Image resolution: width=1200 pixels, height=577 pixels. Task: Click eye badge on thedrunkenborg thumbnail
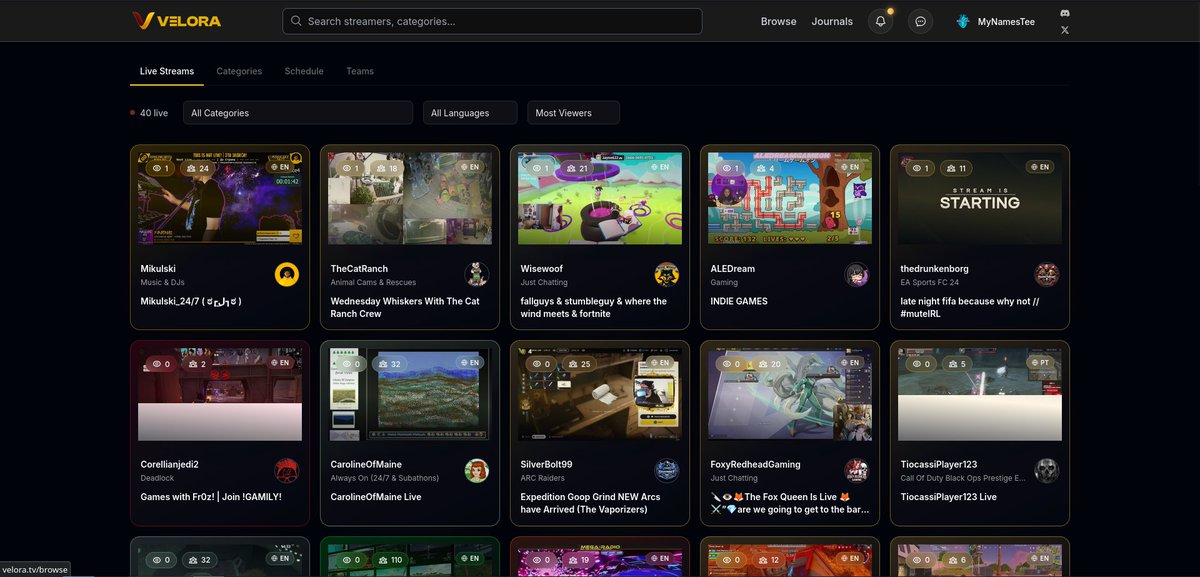click(x=921, y=168)
